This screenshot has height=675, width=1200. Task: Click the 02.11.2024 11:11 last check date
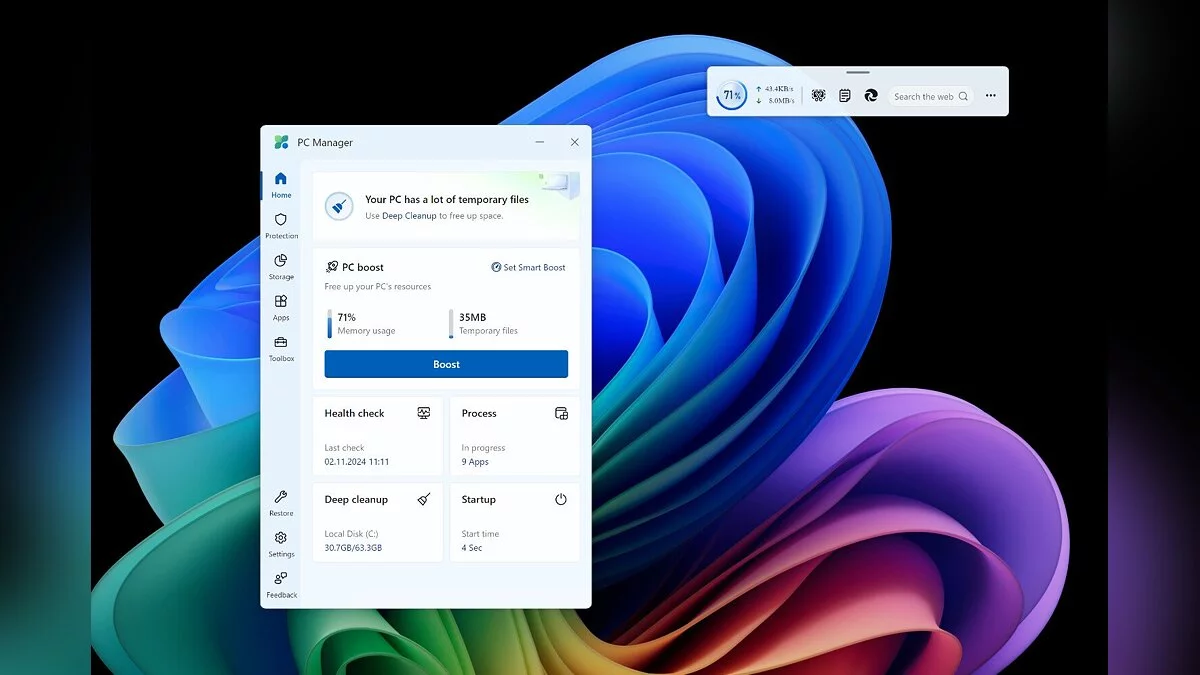pyautogui.click(x=357, y=462)
